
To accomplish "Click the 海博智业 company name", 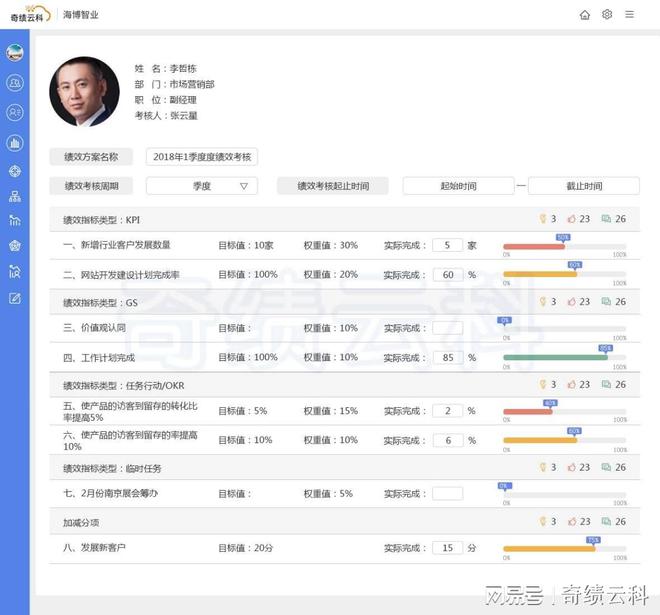I will pos(81,15).
